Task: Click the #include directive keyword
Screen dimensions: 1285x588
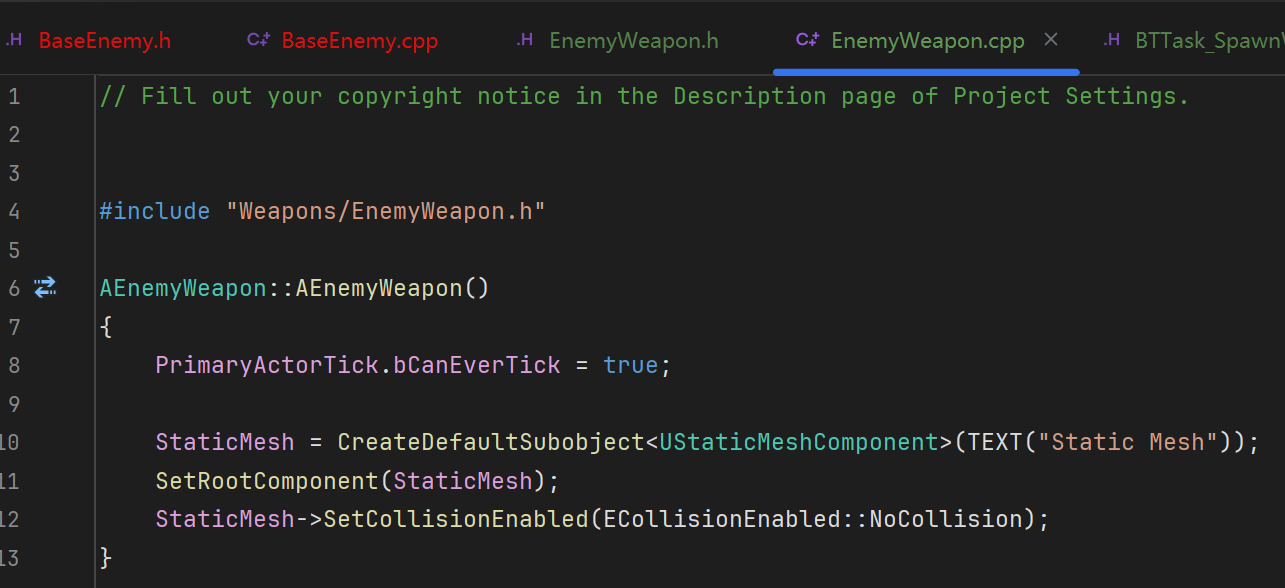Action: click(155, 212)
